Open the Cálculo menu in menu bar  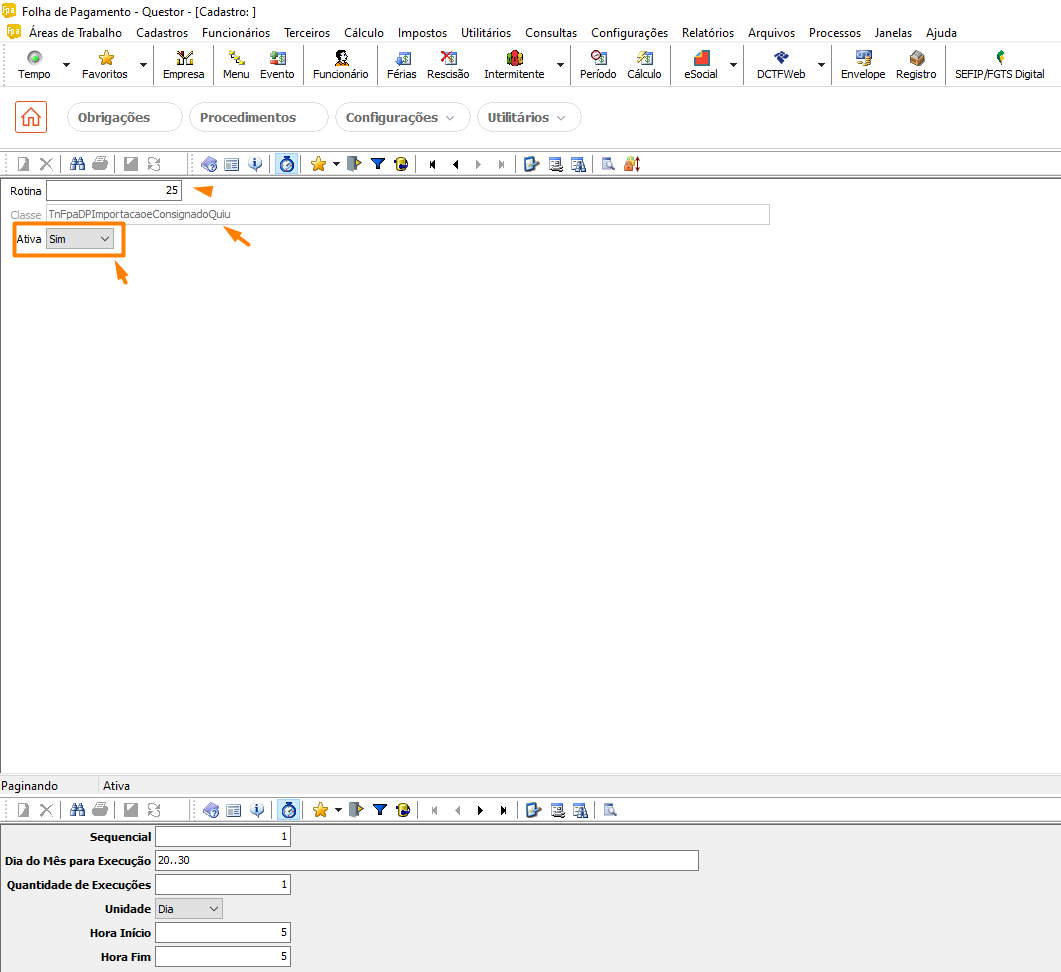[x=363, y=33]
